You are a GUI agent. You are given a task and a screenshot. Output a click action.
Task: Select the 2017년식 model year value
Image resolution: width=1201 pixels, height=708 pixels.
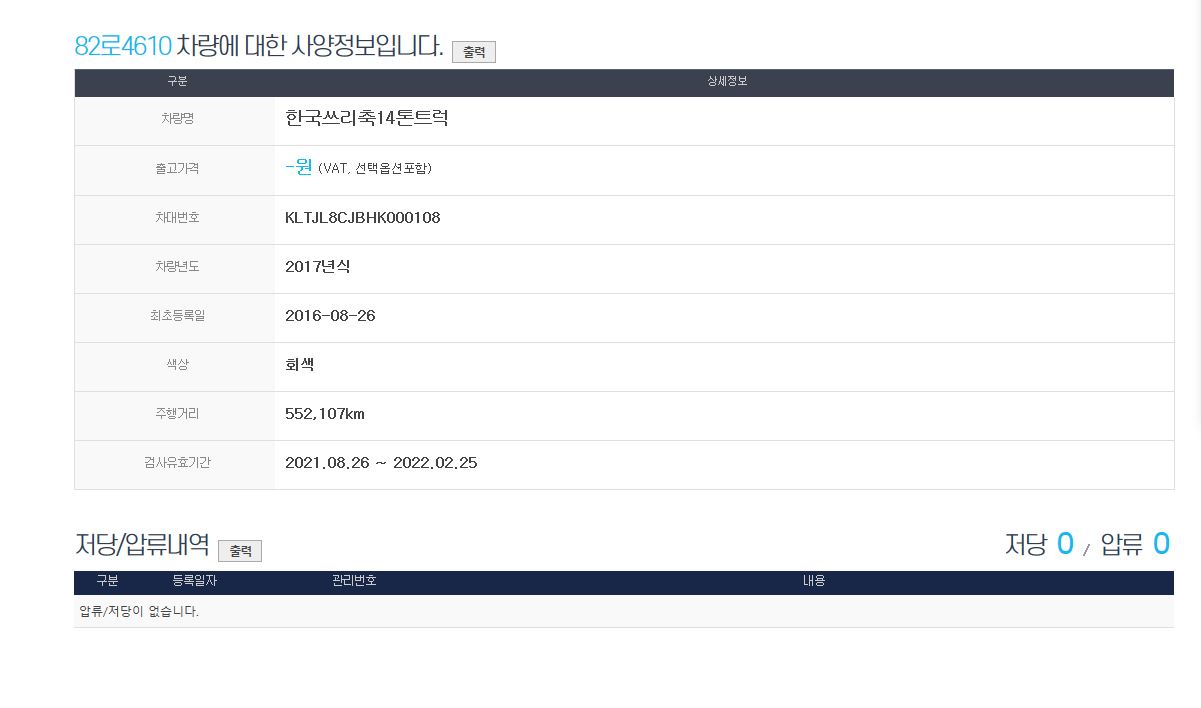coord(317,267)
